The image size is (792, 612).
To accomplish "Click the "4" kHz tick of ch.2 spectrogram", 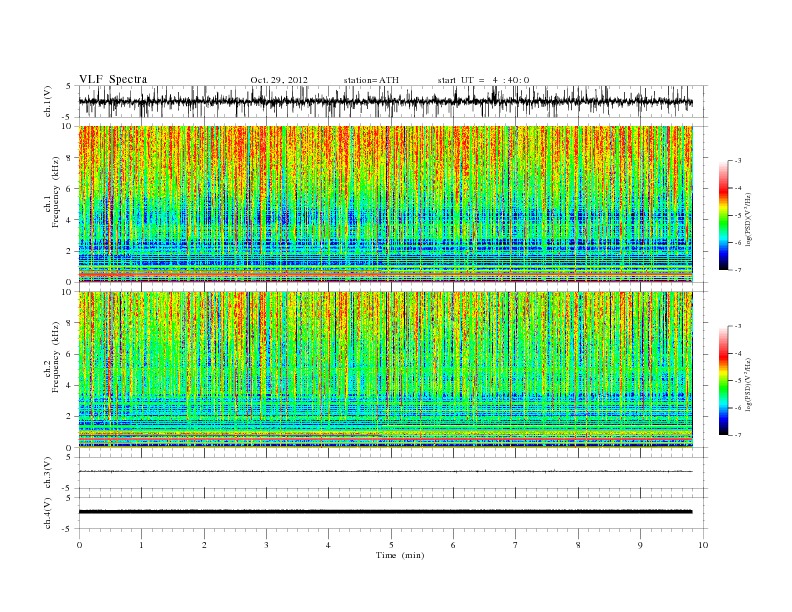I will (70, 385).
